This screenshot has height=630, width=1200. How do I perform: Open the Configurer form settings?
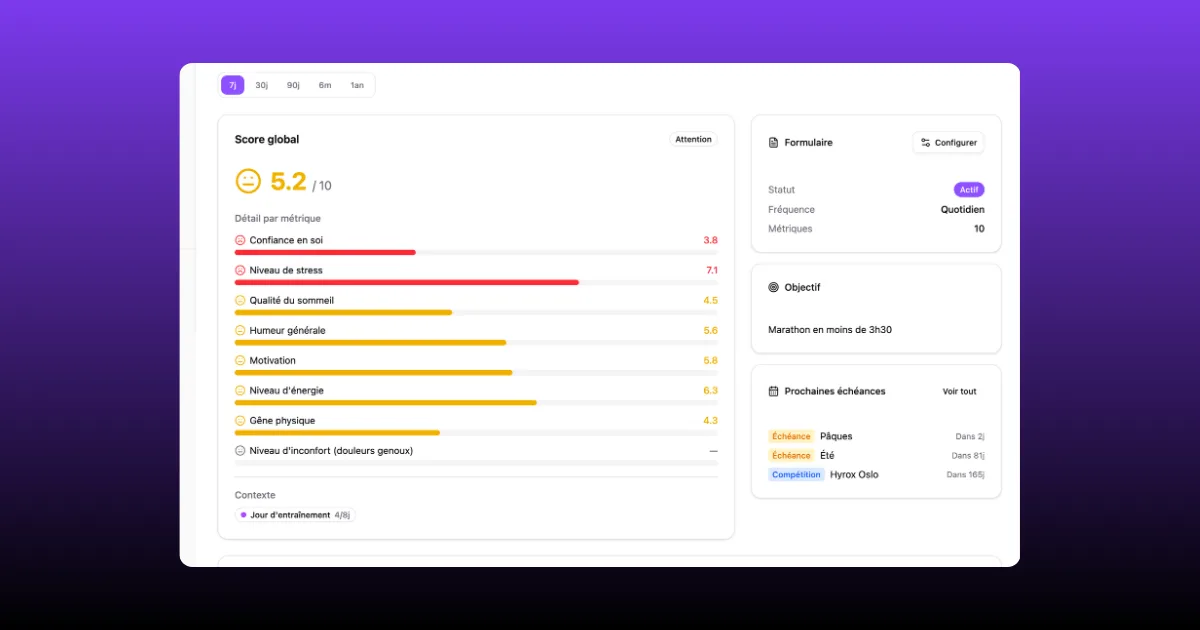pos(948,143)
